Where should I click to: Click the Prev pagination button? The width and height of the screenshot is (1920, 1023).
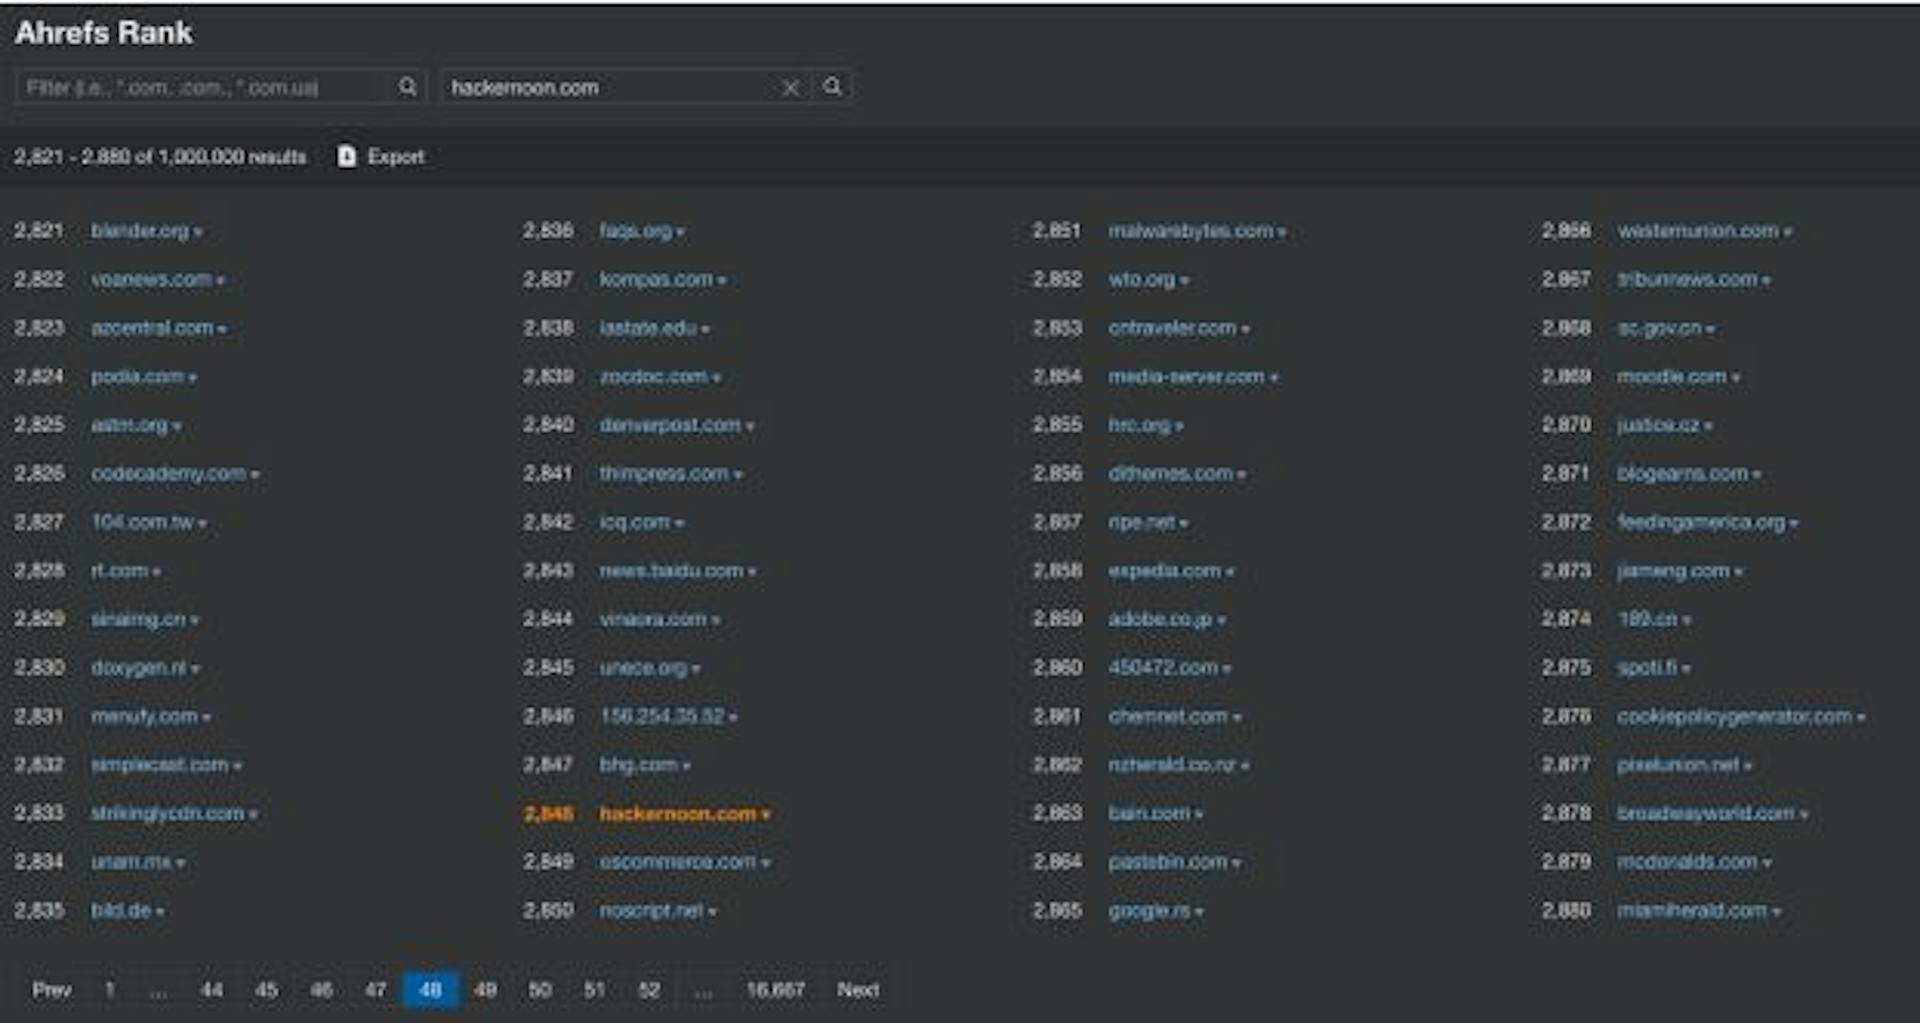tap(51, 990)
